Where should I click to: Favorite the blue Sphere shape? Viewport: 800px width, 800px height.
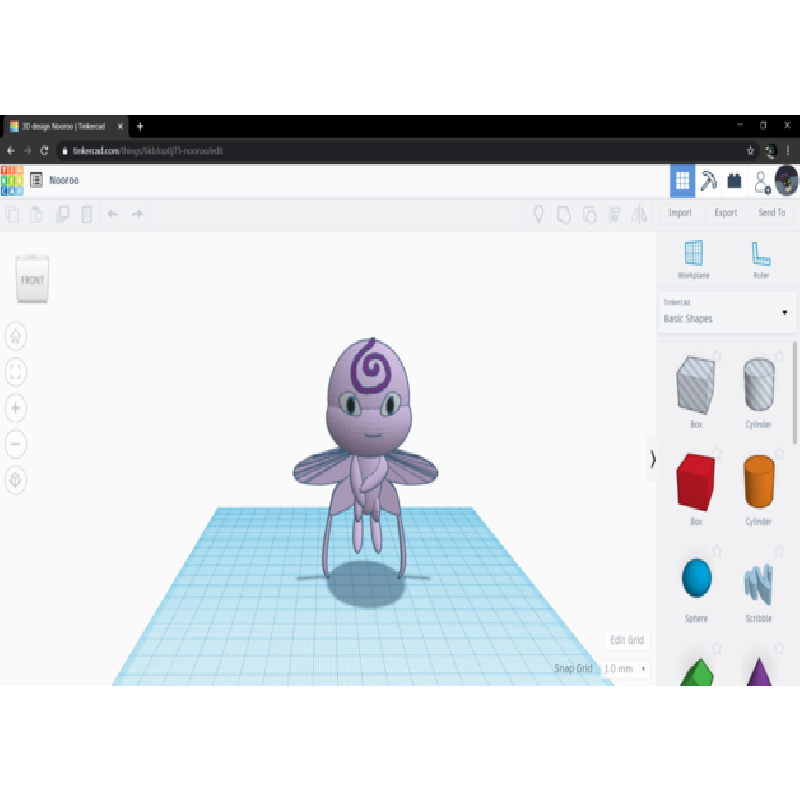point(717,551)
